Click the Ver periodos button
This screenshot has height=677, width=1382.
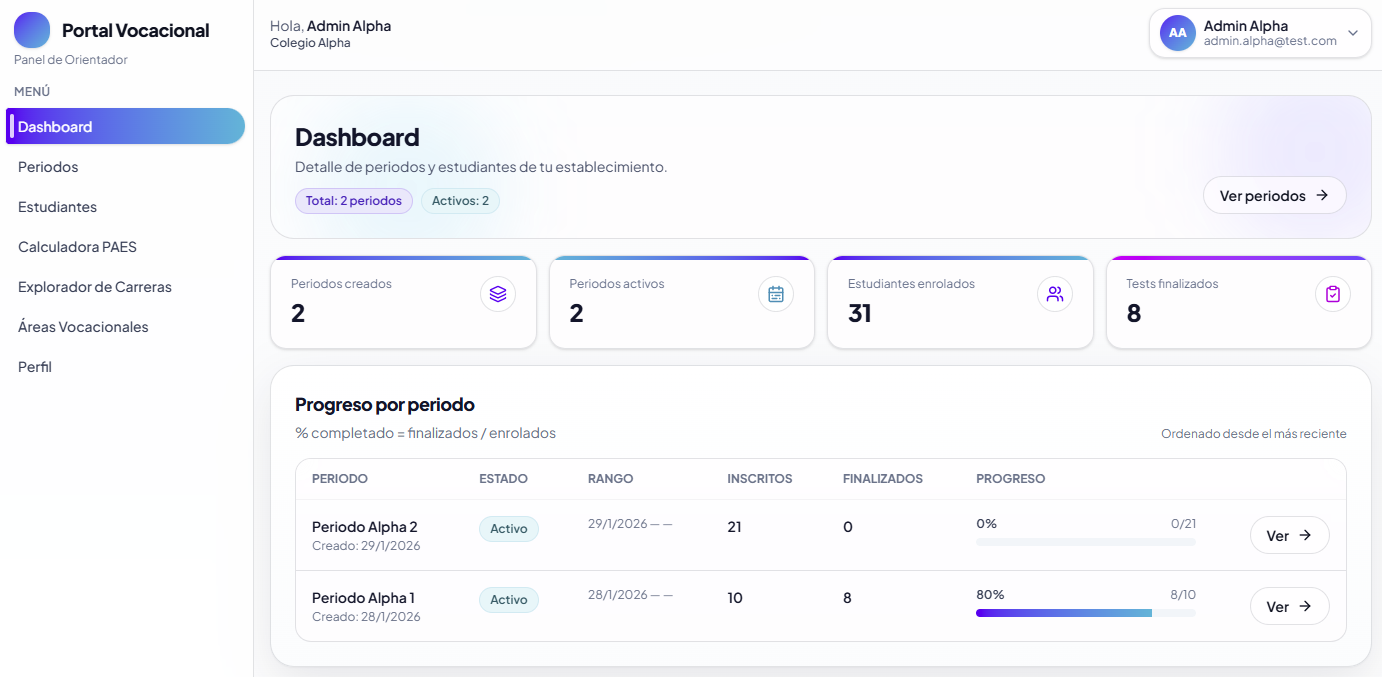[1274, 195]
